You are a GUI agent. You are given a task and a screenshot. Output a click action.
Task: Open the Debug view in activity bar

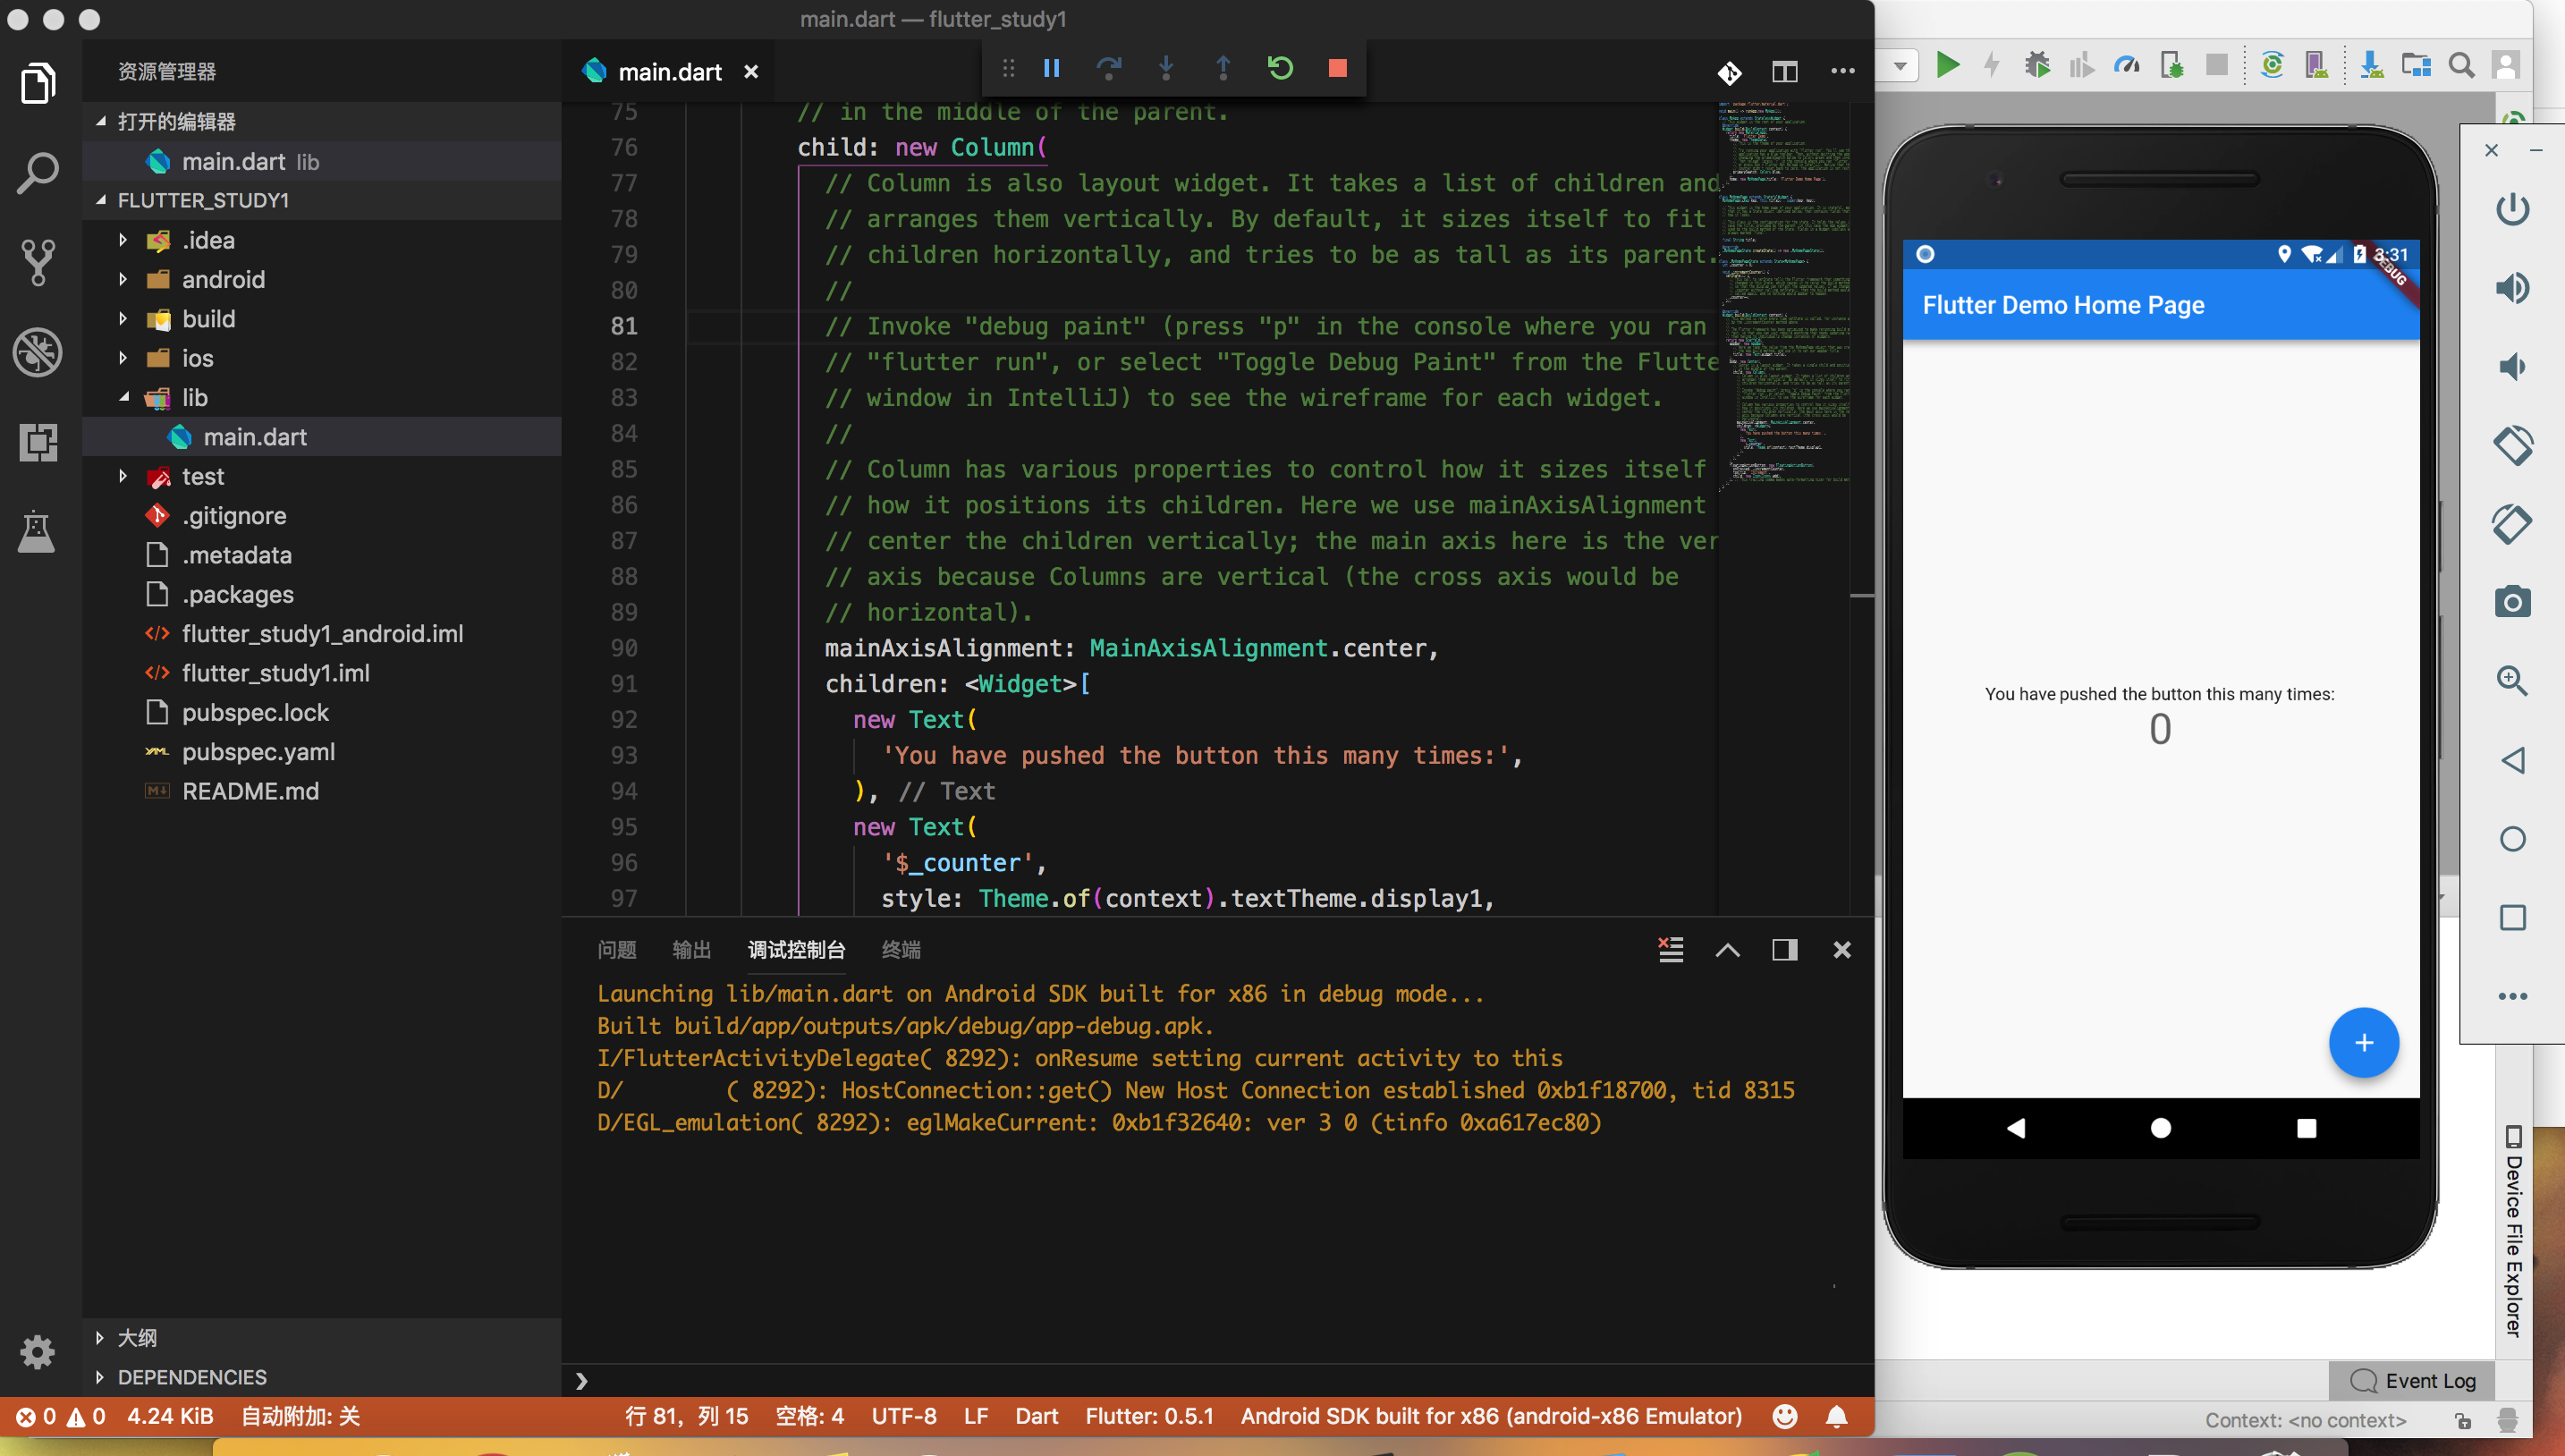click(x=38, y=352)
